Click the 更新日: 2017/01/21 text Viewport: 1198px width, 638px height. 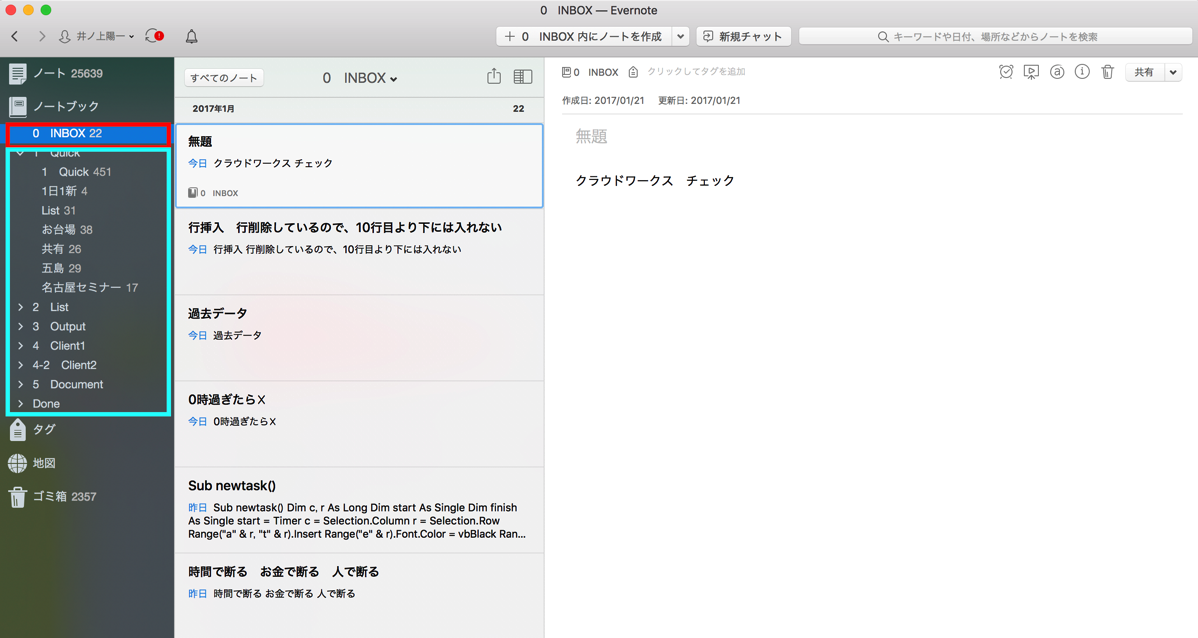click(699, 100)
